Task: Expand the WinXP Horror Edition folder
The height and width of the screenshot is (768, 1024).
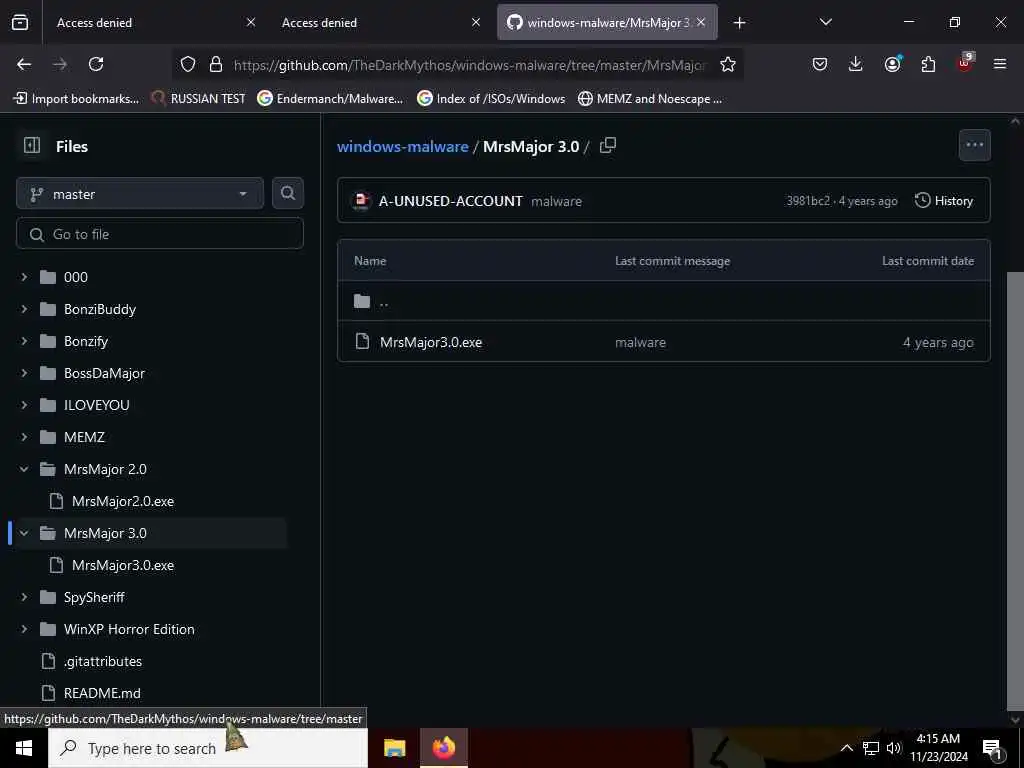Action: (x=24, y=629)
